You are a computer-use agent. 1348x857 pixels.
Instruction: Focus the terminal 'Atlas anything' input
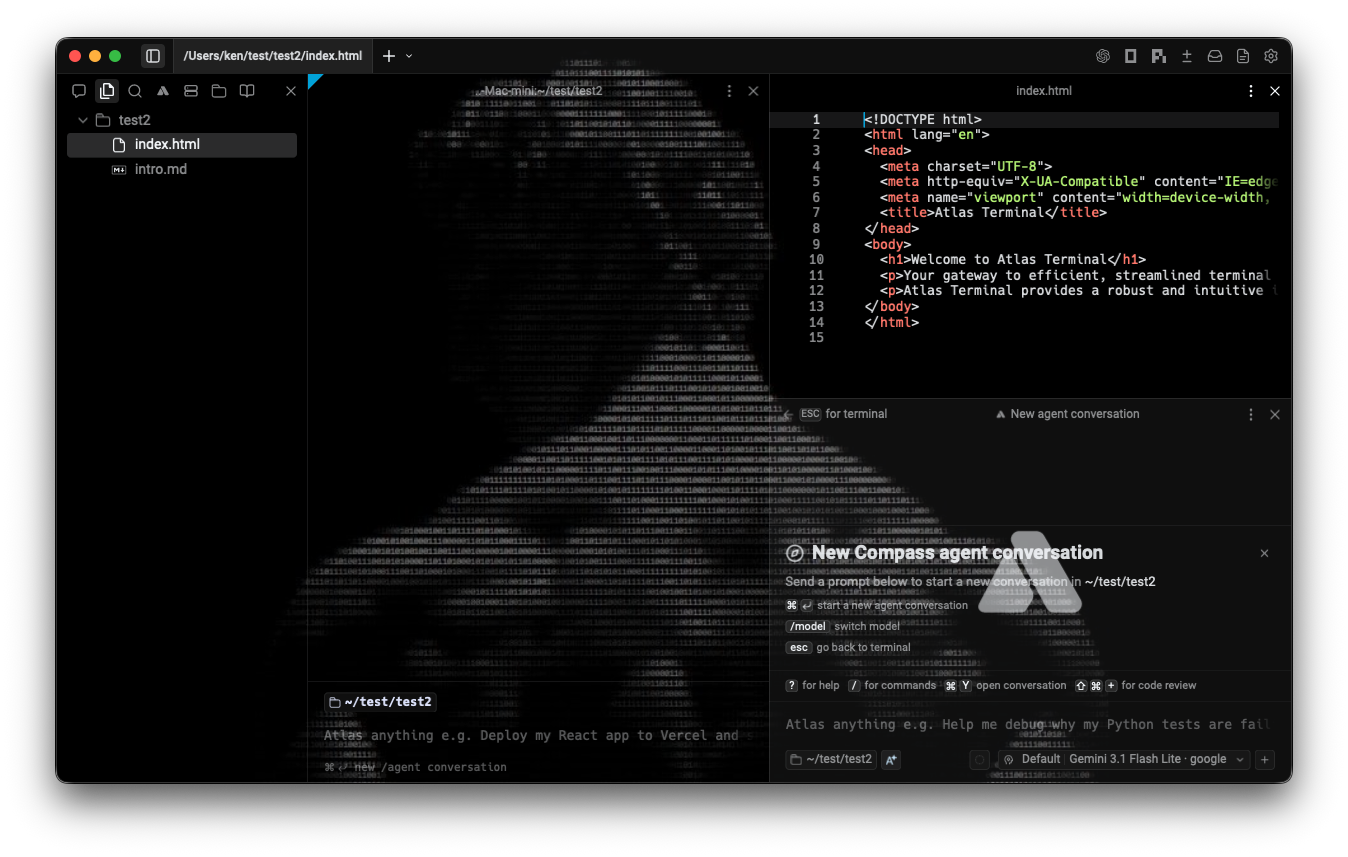point(531,735)
